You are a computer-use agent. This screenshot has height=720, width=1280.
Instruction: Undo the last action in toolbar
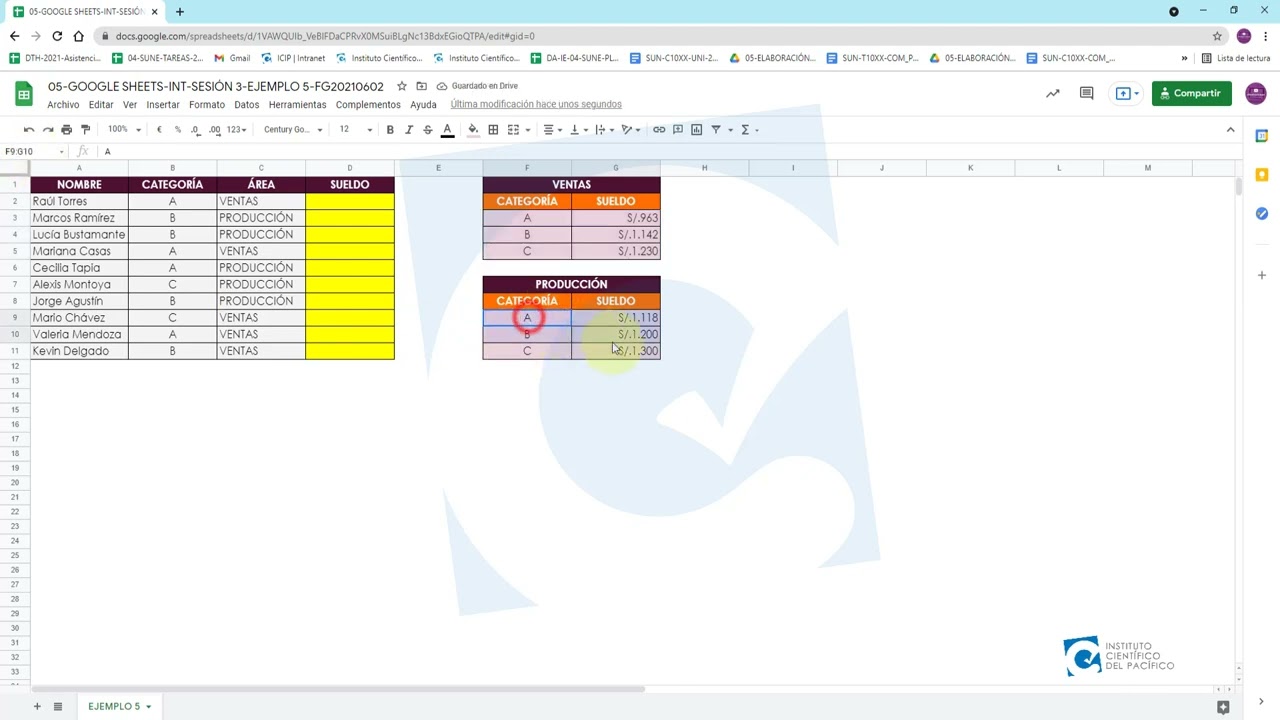tap(29, 130)
